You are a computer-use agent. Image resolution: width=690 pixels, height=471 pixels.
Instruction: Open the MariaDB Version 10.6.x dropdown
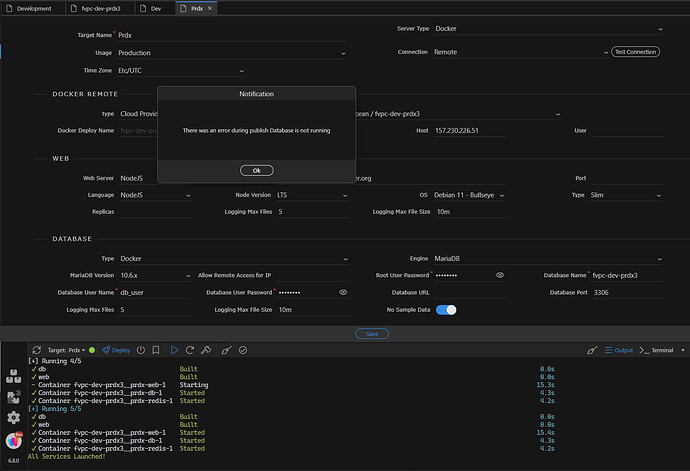tap(155, 275)
